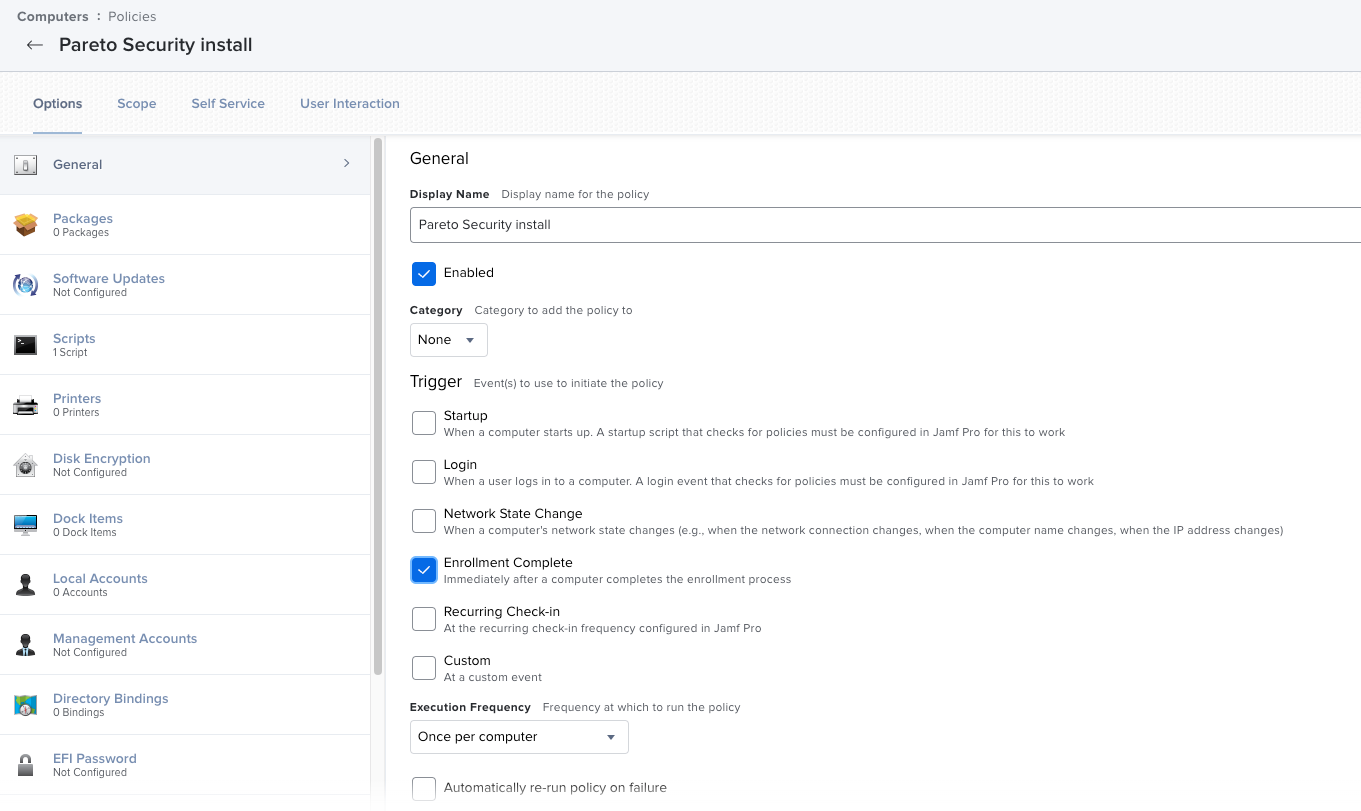Switch to the Self Service tab
The width and height of the screenshot is (1361, 811).
(228, 103)
